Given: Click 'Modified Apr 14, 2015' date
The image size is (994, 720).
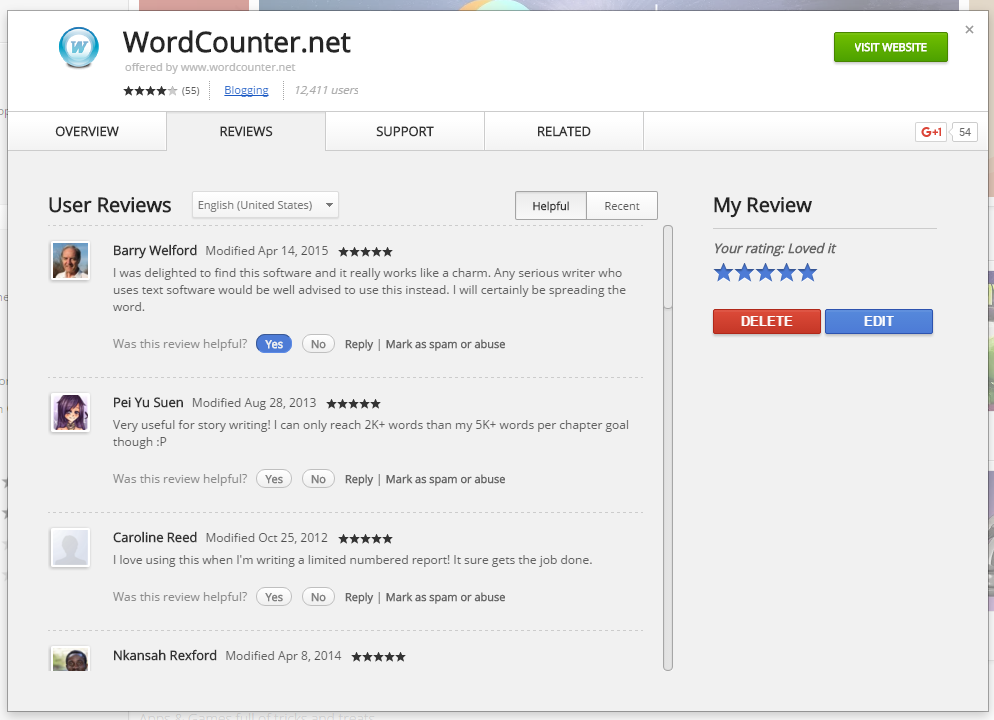Looking at the screenshot, I should [267, 250].
